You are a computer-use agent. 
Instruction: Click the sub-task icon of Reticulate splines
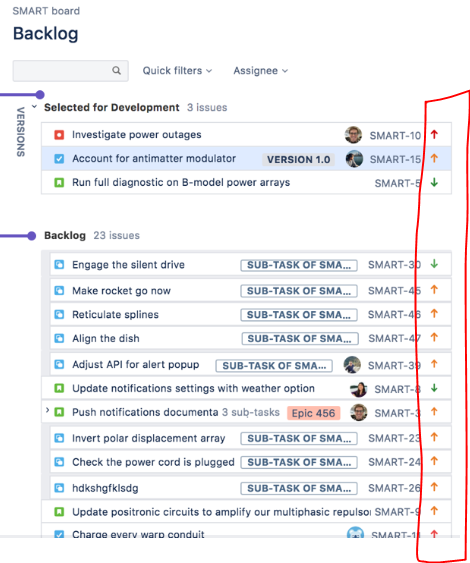pos(59,315)
